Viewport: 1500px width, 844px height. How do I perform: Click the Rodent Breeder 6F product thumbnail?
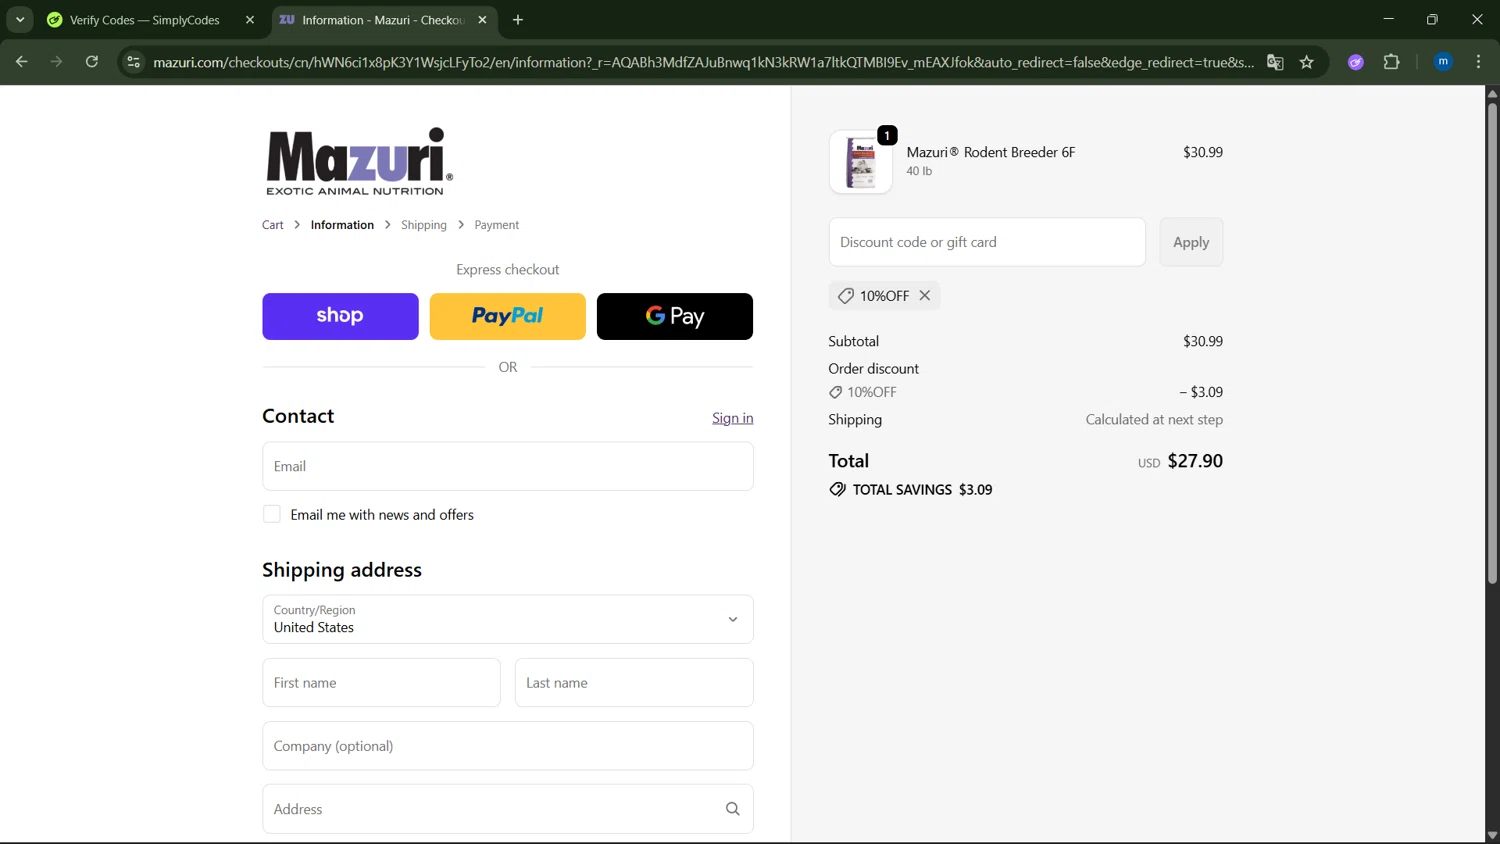click(861, 162)
